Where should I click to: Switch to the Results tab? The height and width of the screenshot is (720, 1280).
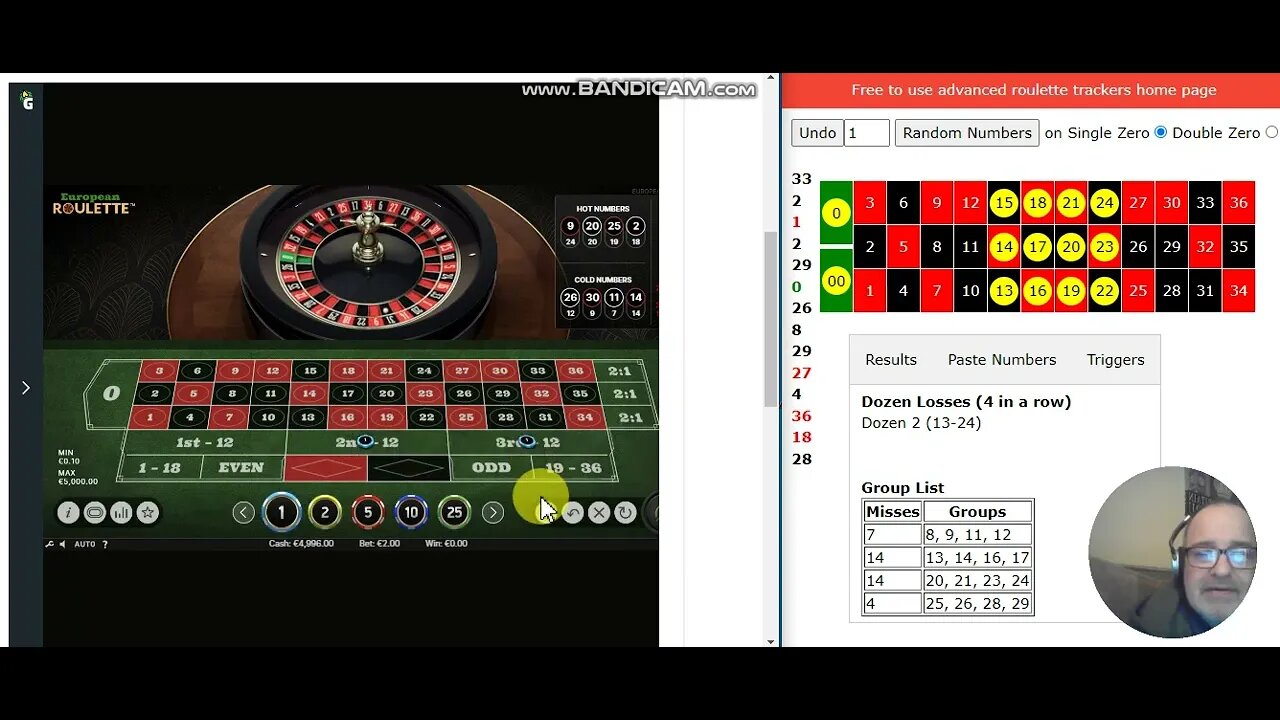pyautogui.click(x=891, y=360)
